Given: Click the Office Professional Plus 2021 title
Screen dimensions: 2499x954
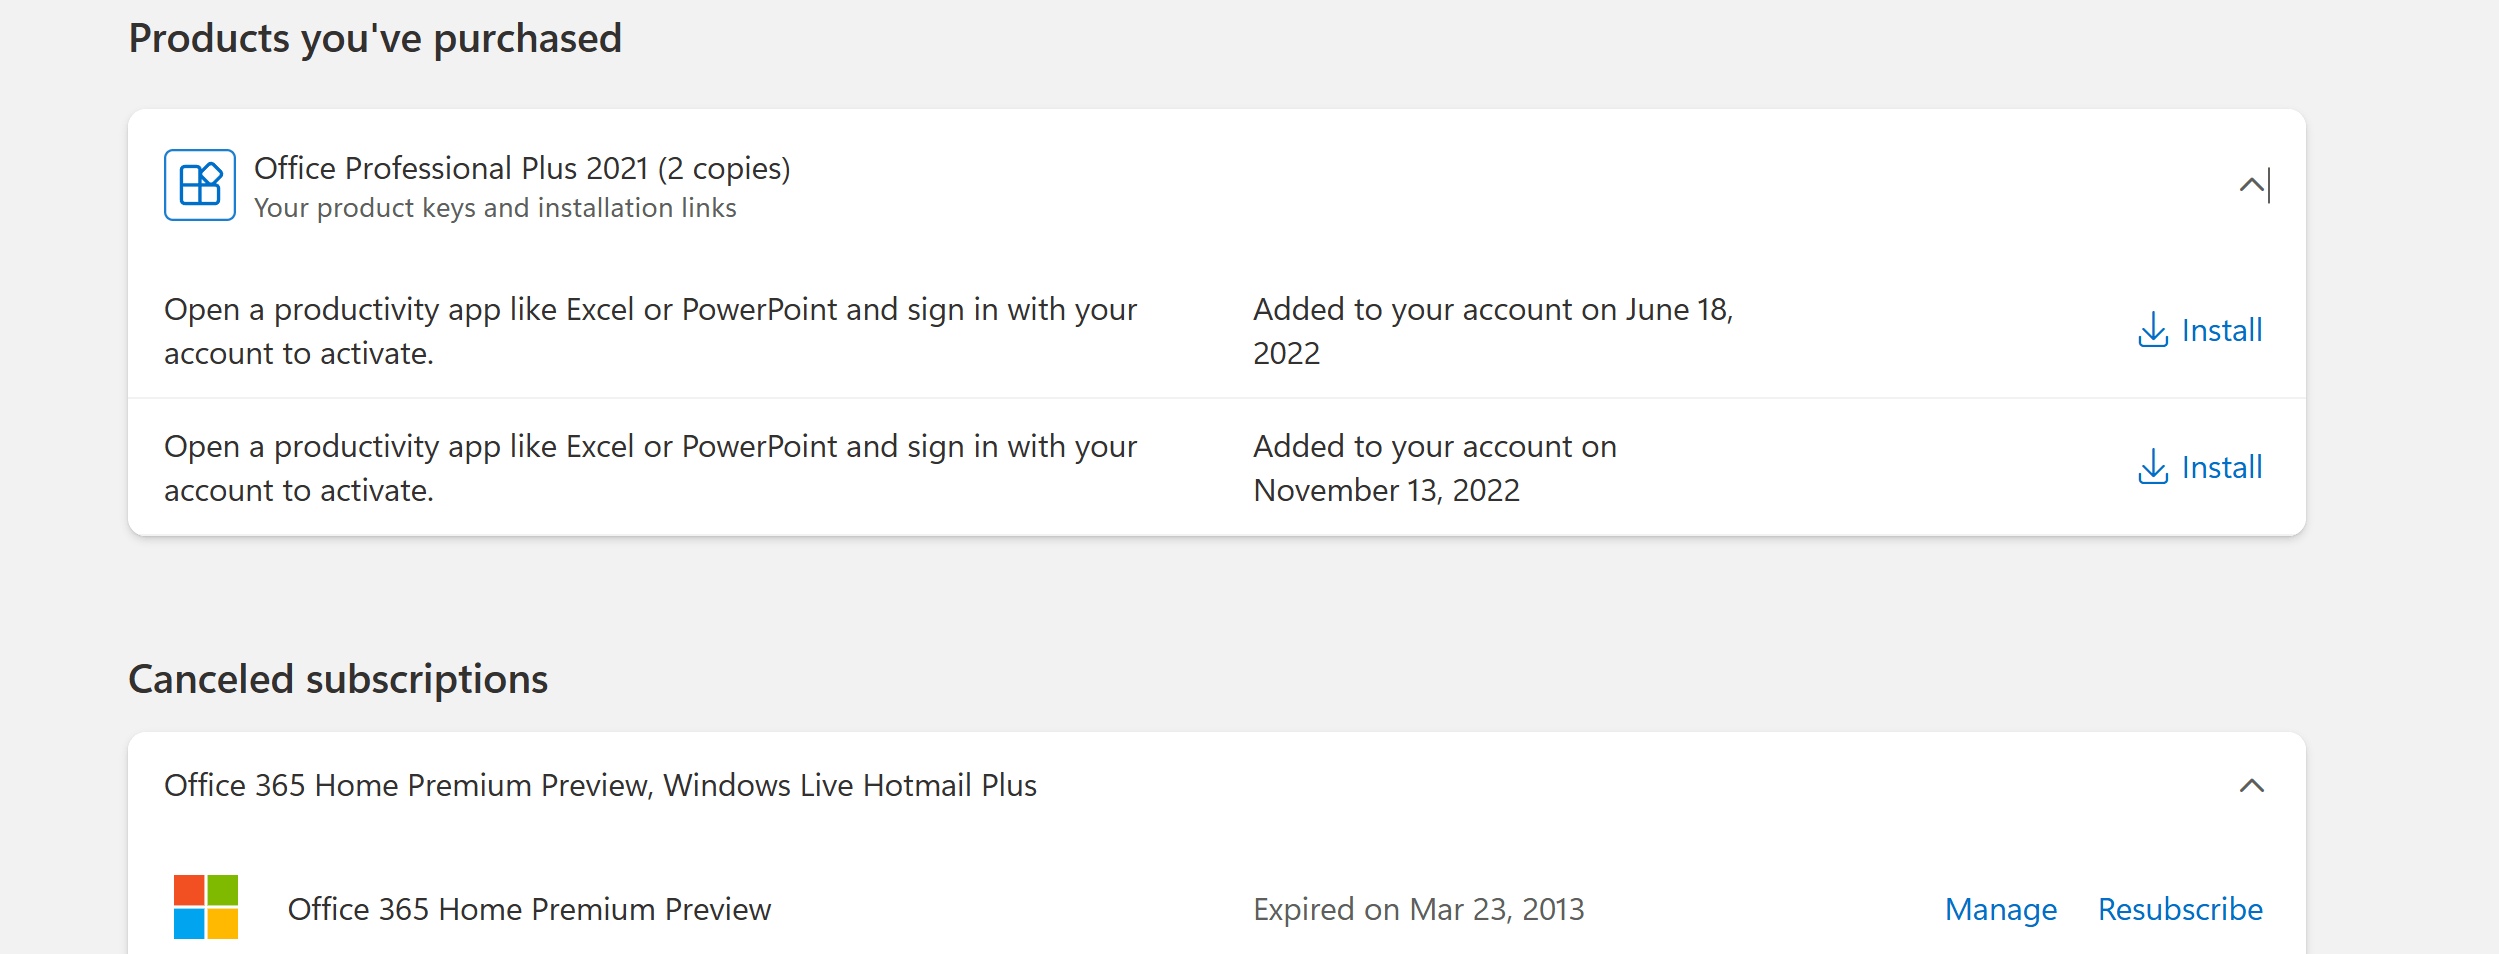Looking at the screenshot, I should (522, 168).
